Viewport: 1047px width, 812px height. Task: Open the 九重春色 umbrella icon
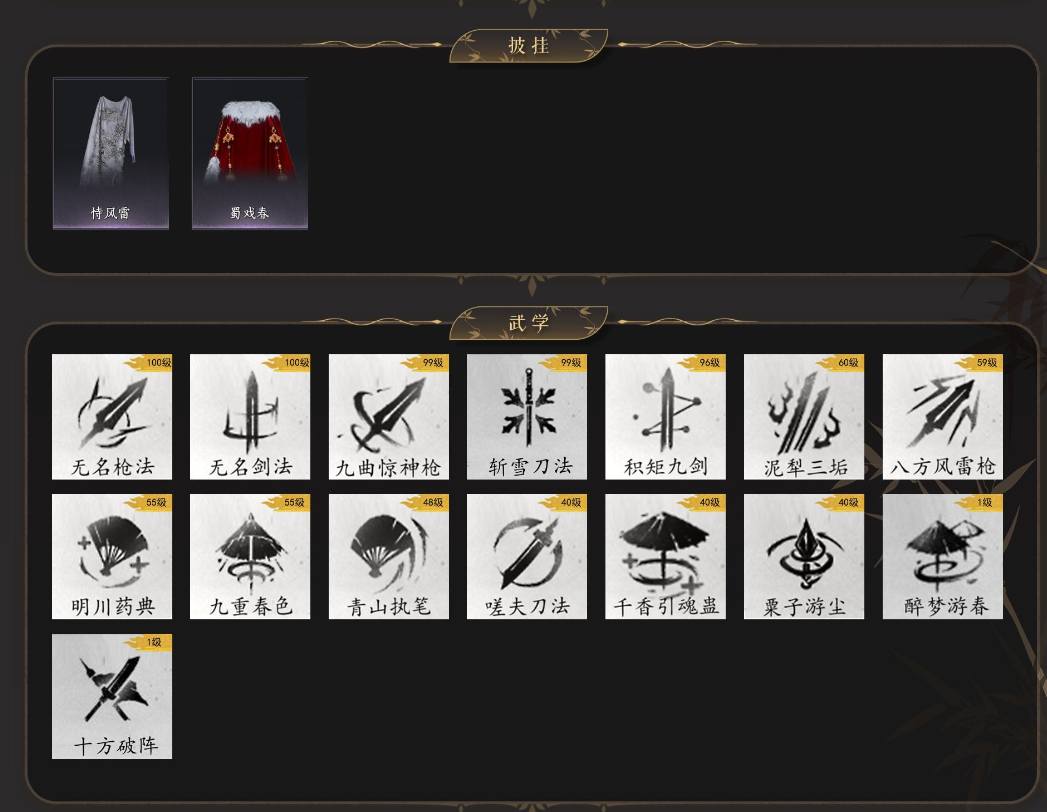pos(250,556)
